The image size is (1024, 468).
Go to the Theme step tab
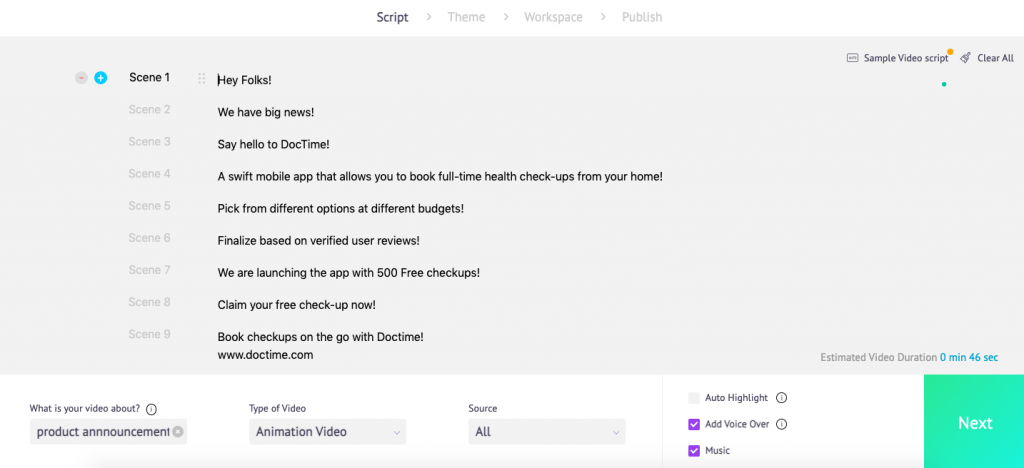point(466,17)
